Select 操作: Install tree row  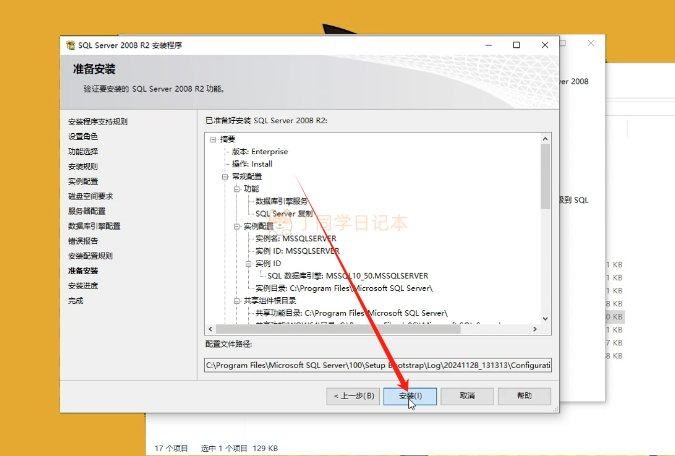252,164
